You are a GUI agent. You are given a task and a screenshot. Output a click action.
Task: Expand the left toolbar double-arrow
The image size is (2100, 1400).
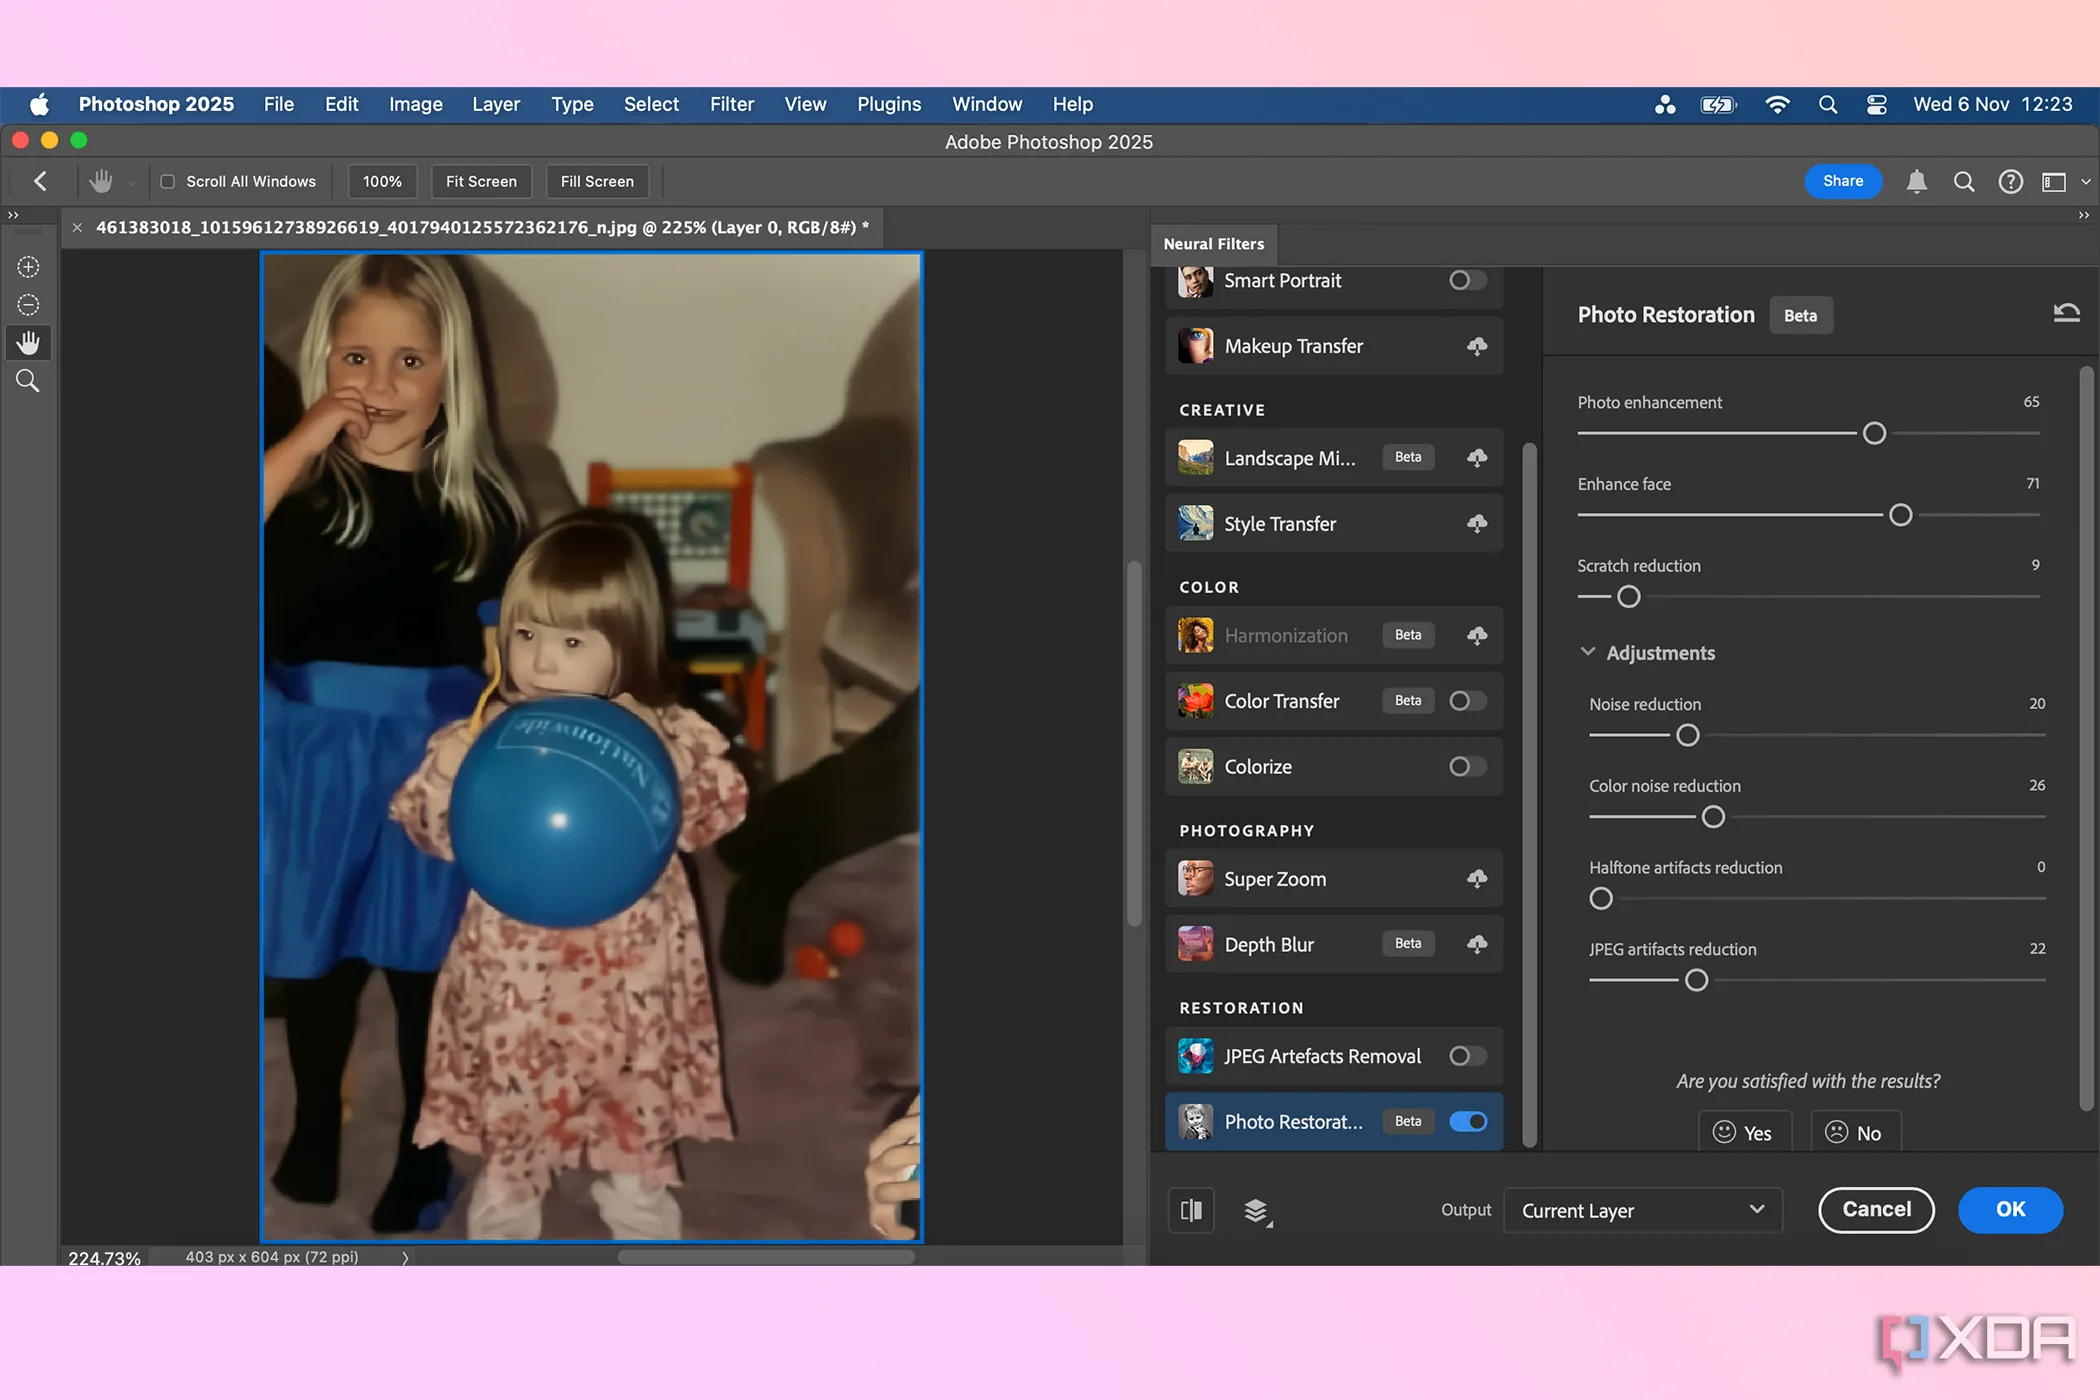click(x=13, y=215)
